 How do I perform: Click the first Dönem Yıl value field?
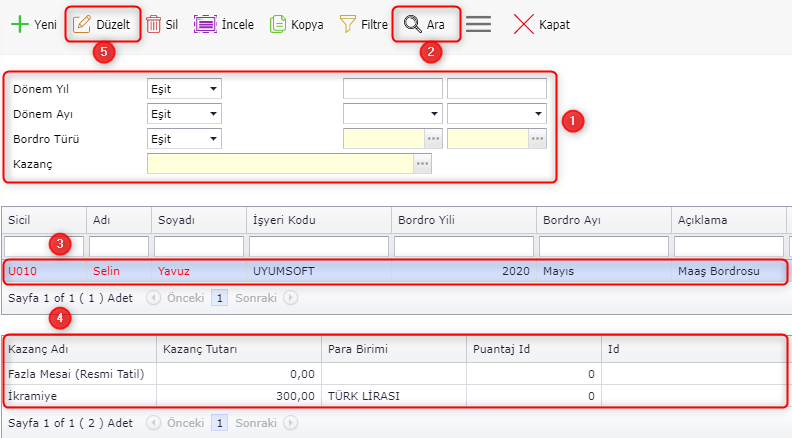(392, 89)
